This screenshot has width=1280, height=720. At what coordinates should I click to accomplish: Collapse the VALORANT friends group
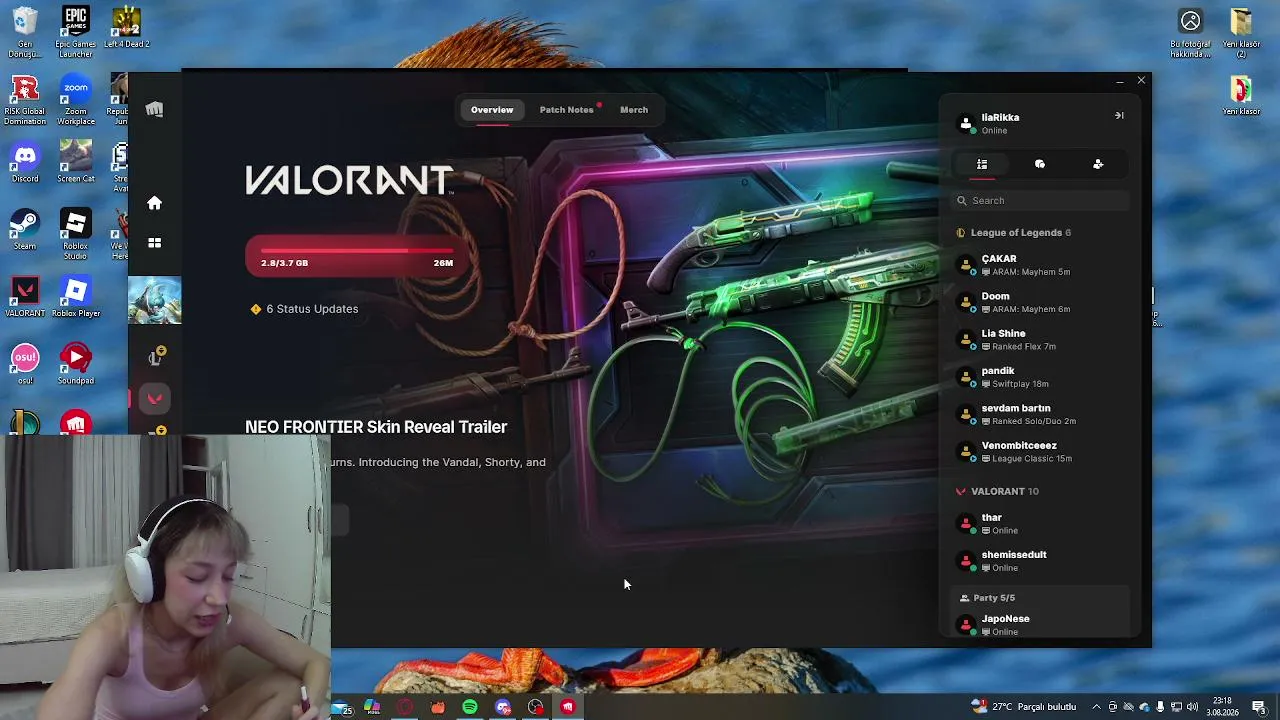pyautogui.click(x=998, y=492)
